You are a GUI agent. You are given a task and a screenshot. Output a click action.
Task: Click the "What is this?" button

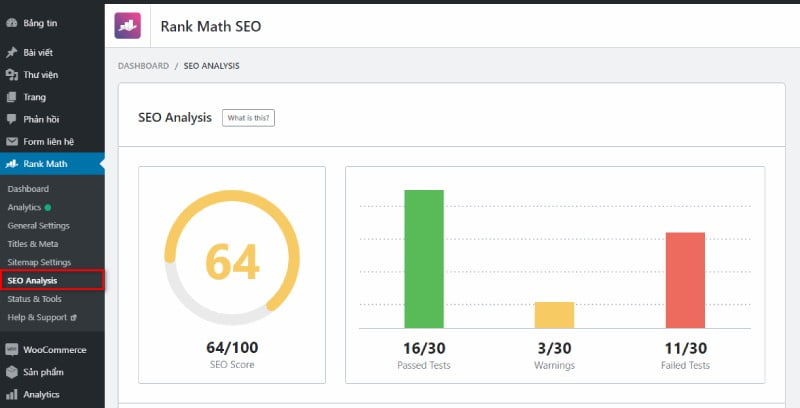pos(248,118)
